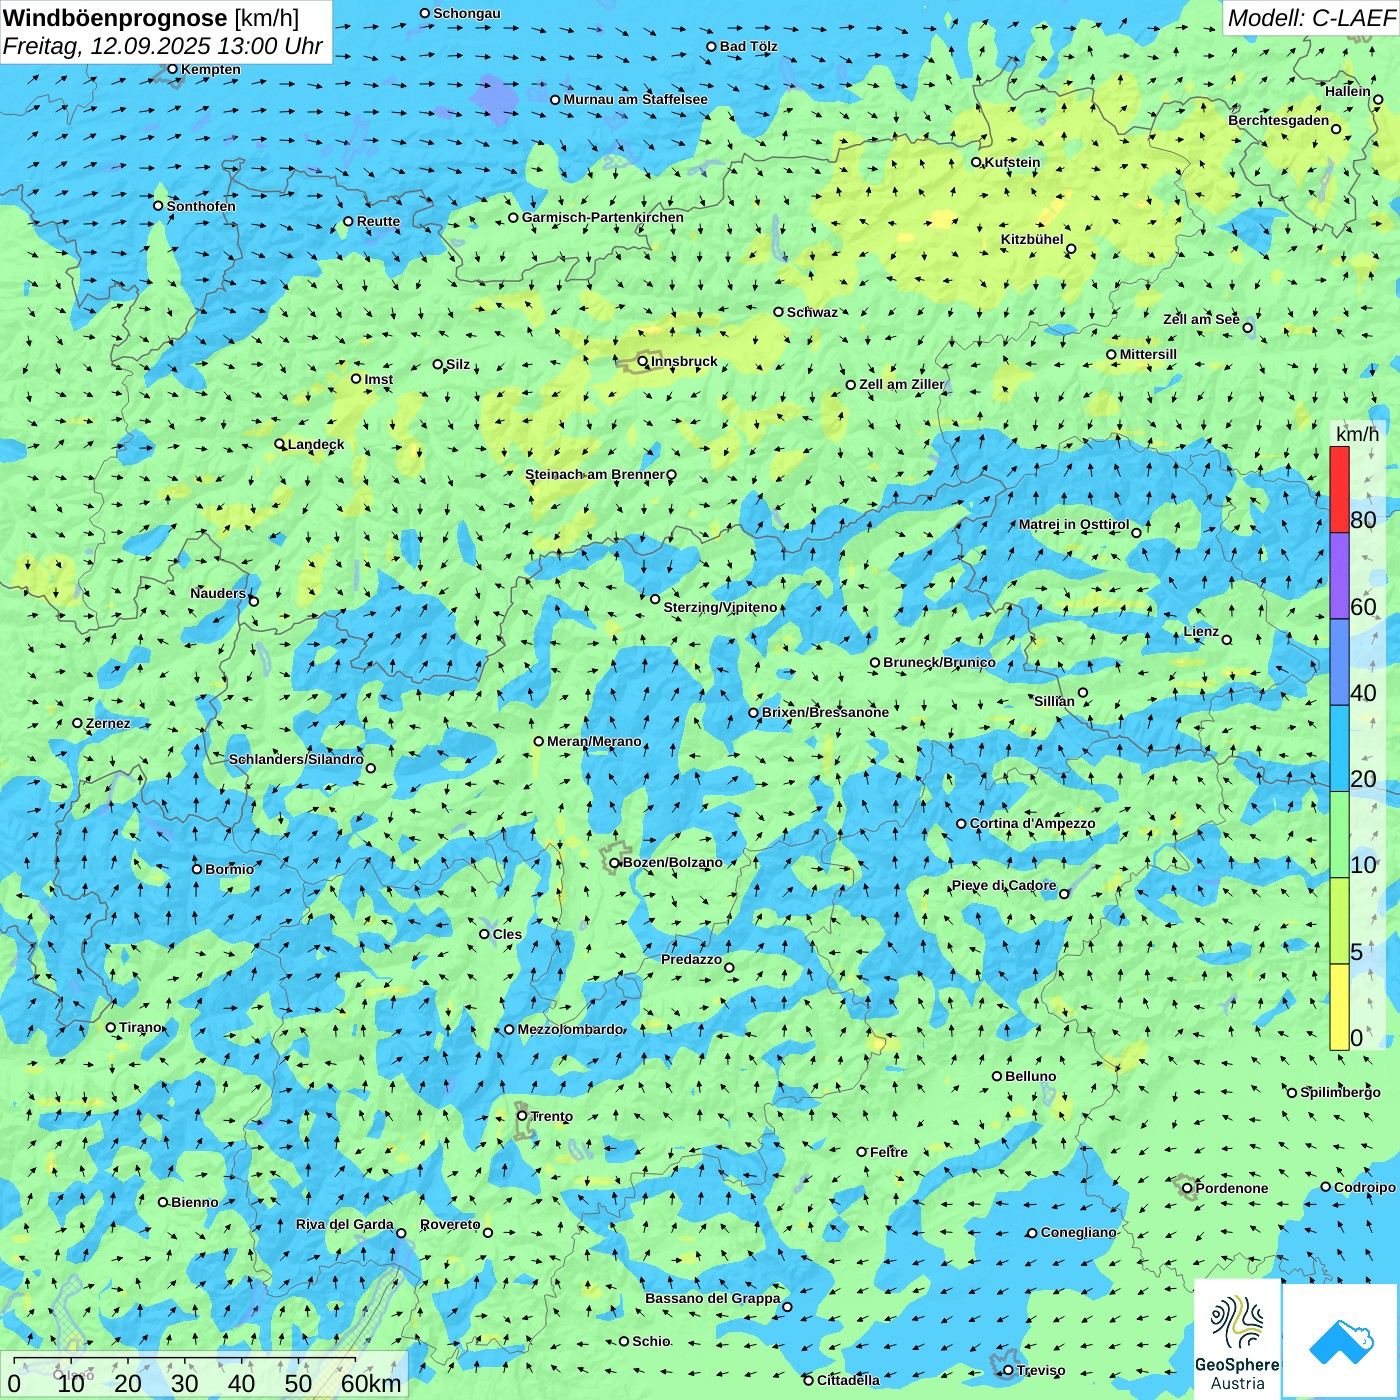Click the Modell: C-LAEF label
Screen dimensions: 1400x1400
coord(1311,18)
